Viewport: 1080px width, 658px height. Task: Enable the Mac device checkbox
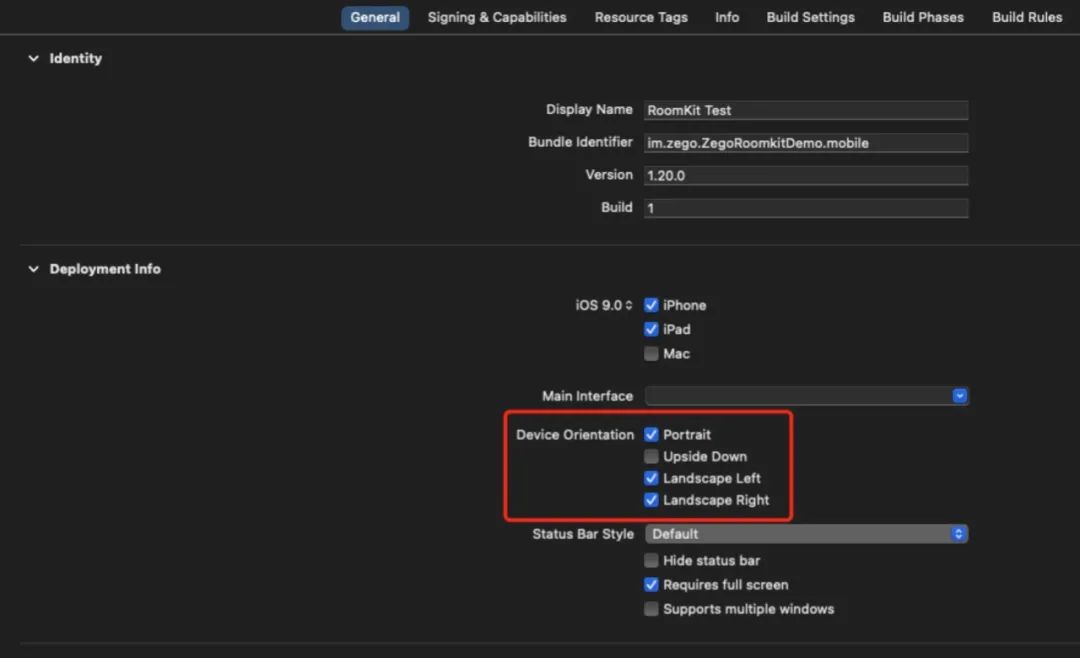(652, 354)
